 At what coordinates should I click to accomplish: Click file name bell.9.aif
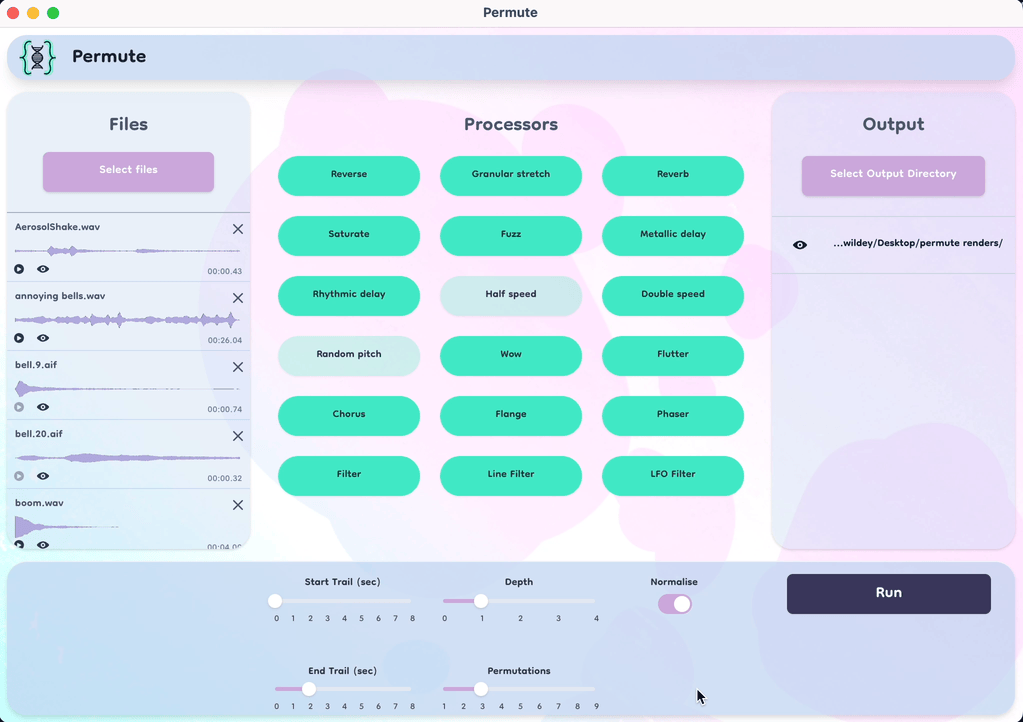coord(36,365)
